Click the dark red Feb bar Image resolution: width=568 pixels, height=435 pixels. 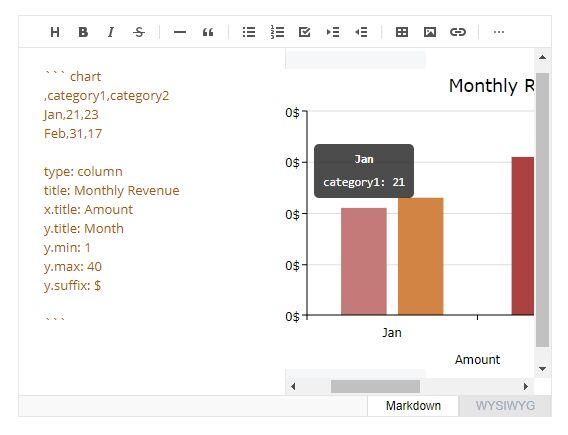523,236
